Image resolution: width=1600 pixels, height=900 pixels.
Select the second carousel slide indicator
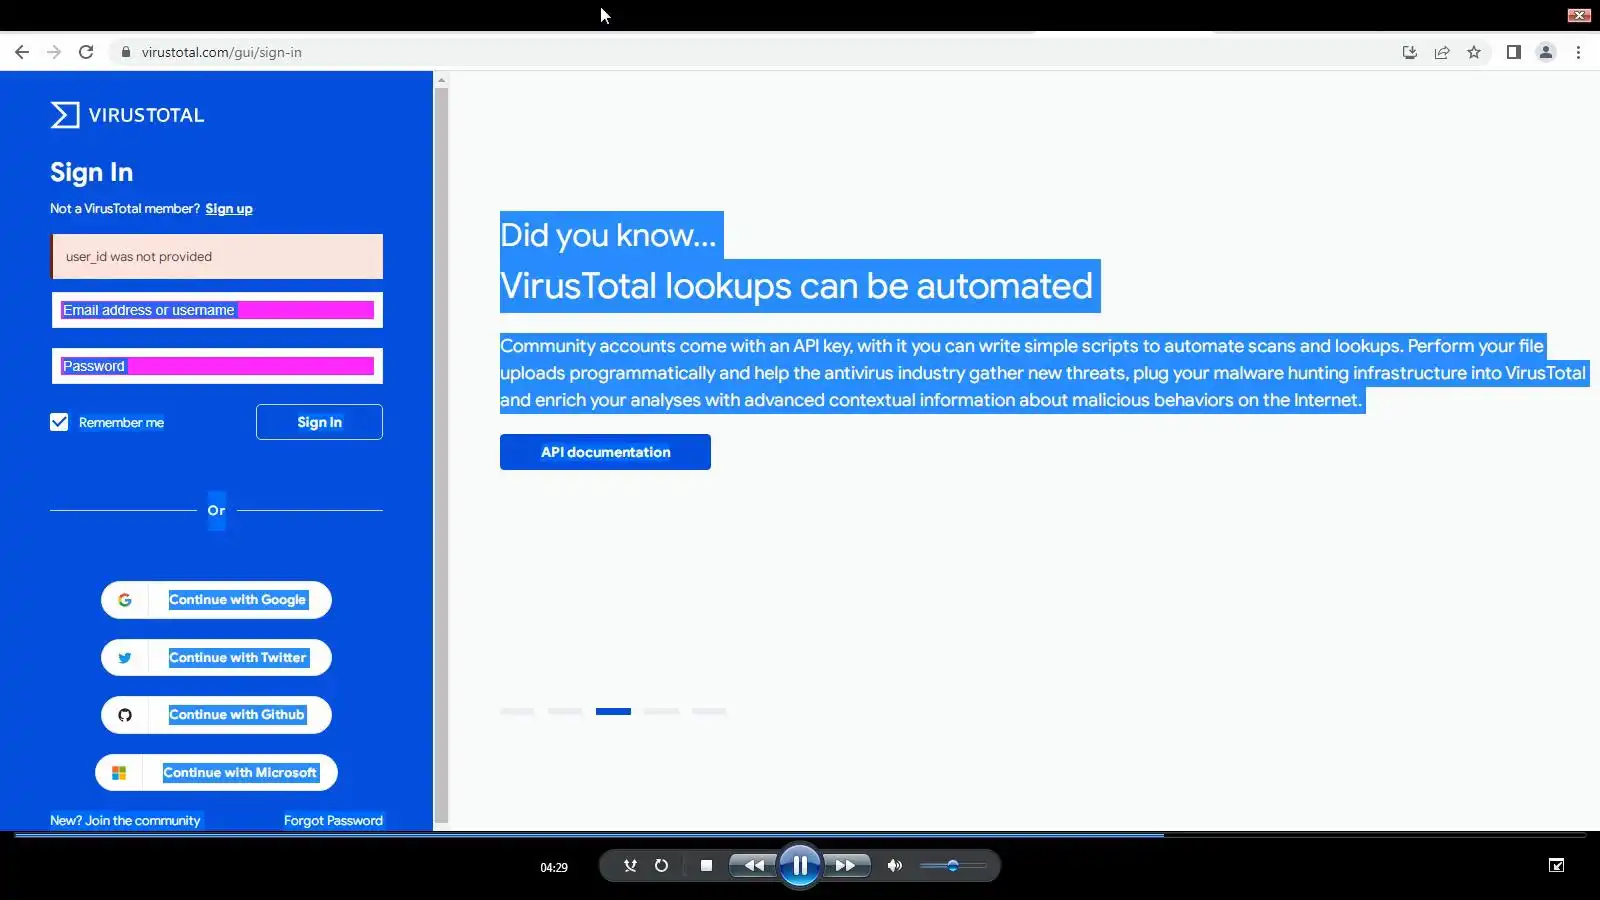[565, 712]
